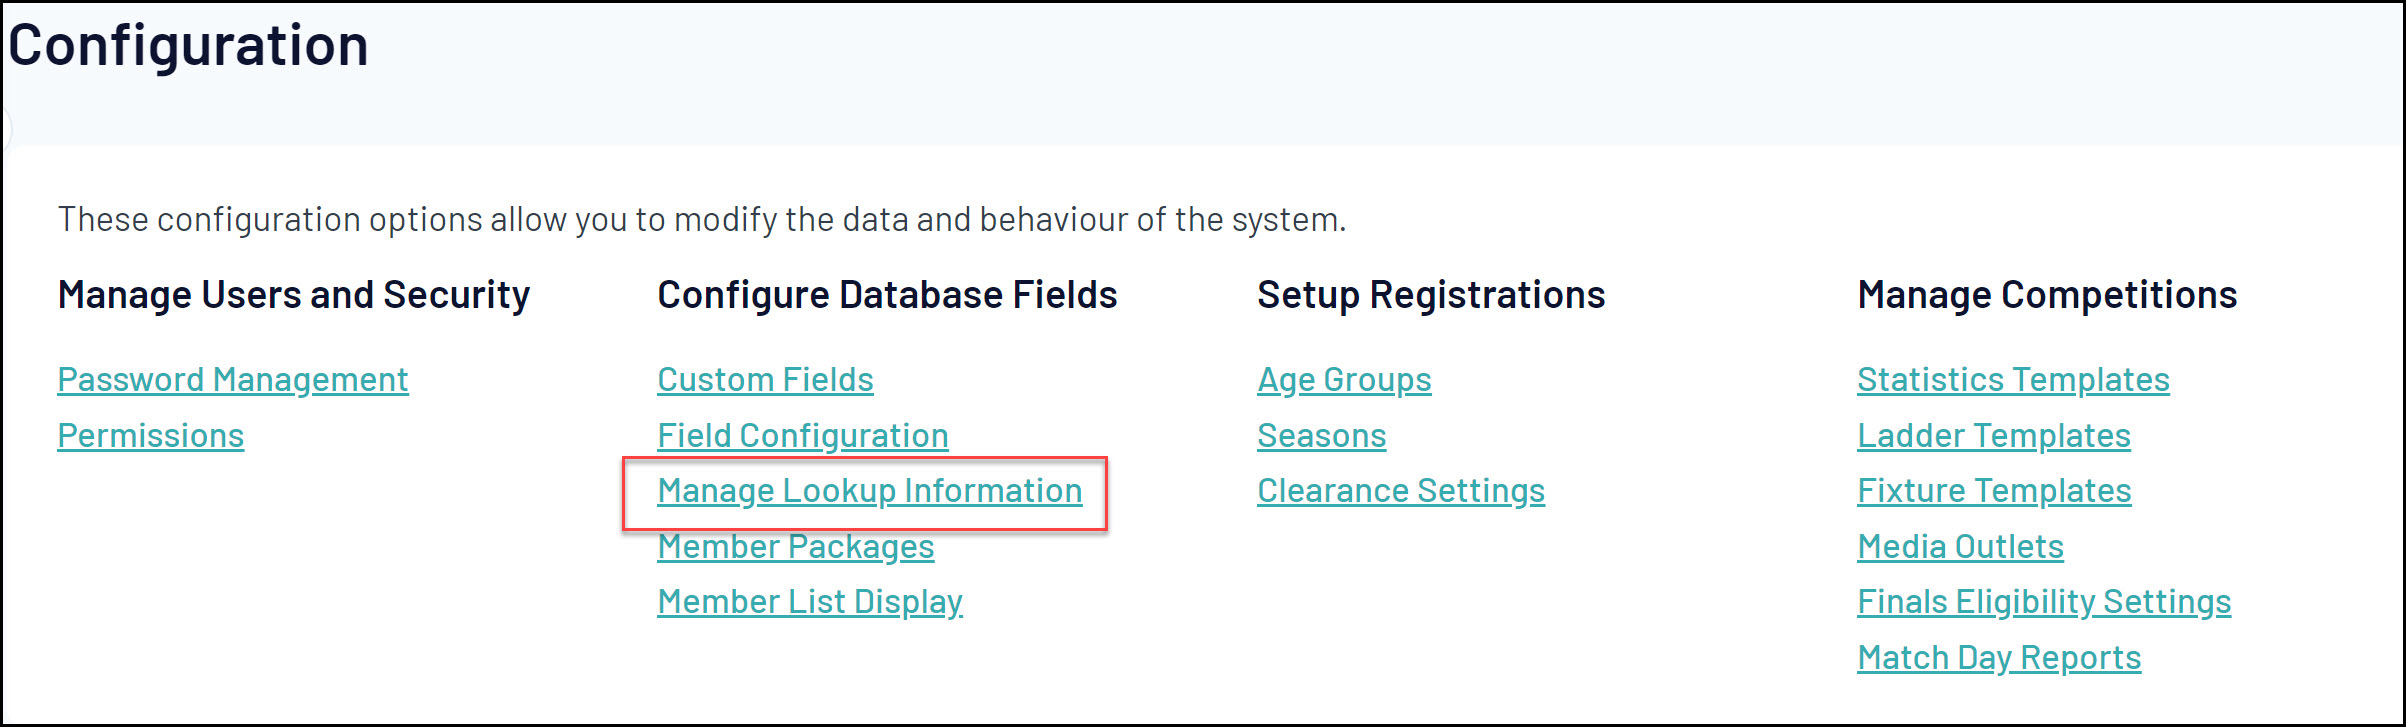The height and width of the screenshot is (727, 2406).
Task: Select the Member Packages link
Action: (x=795, y=547)
